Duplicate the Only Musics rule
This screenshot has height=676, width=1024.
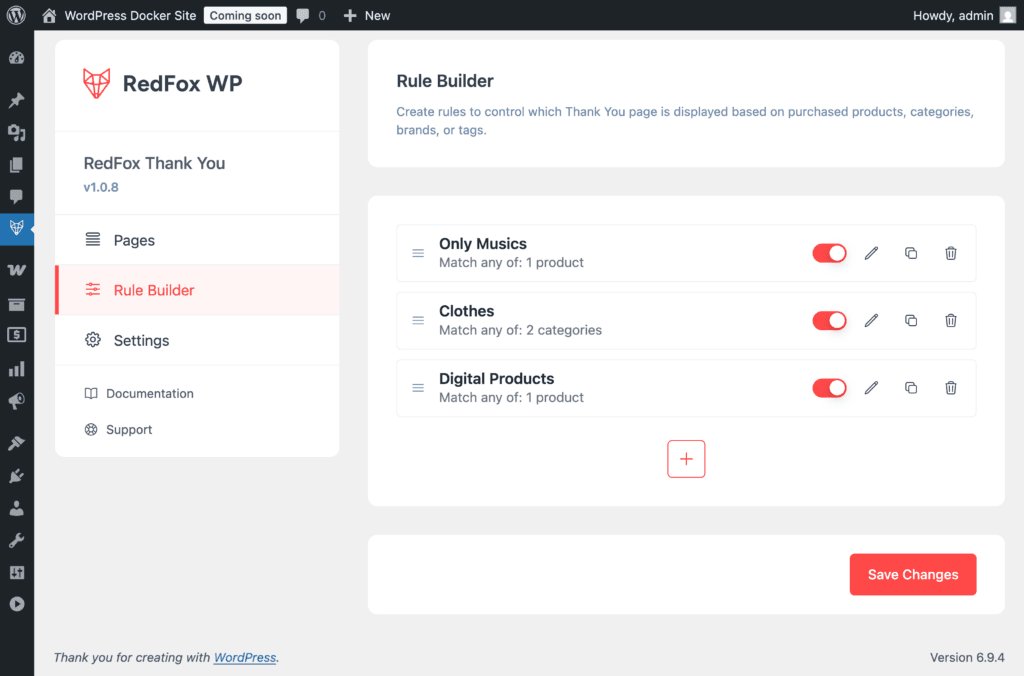pos(911,254)
